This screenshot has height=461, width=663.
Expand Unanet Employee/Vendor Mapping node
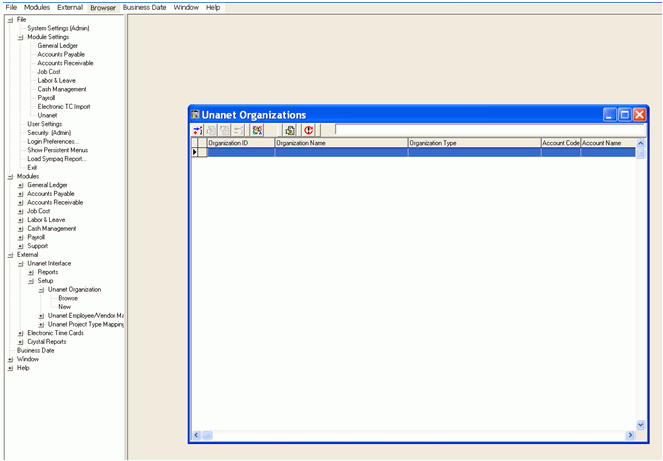(41, 316)
